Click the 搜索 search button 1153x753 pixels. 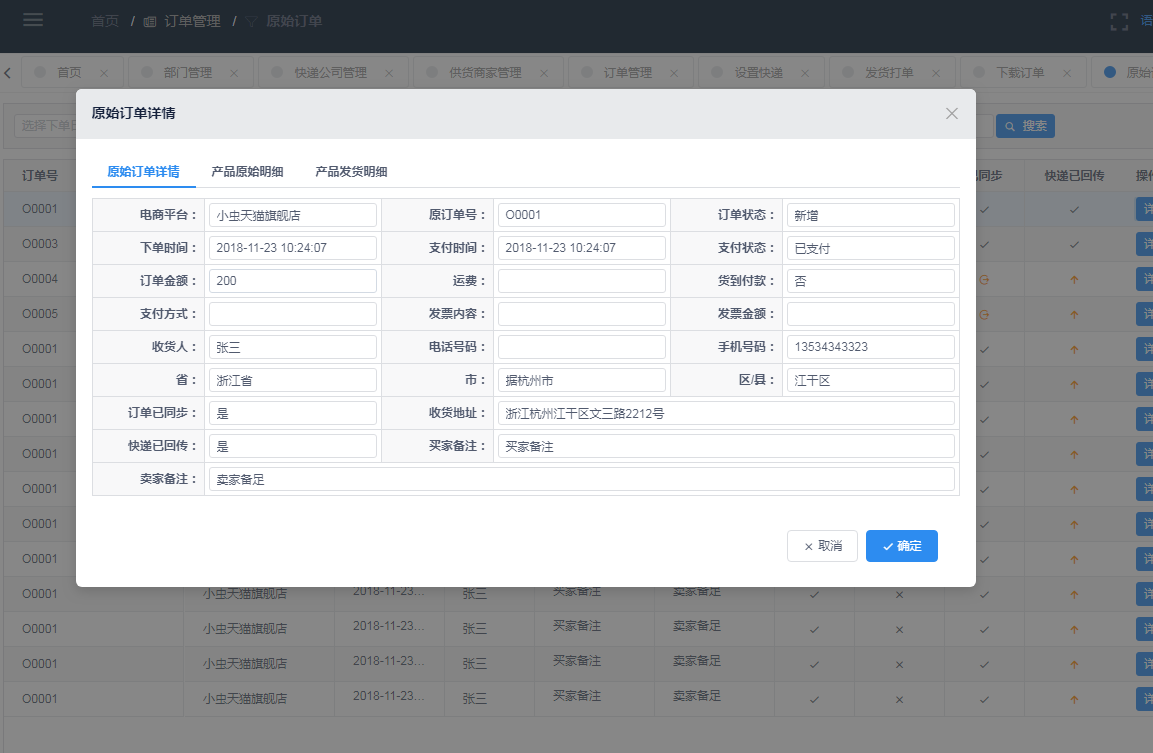[1025, 126]
